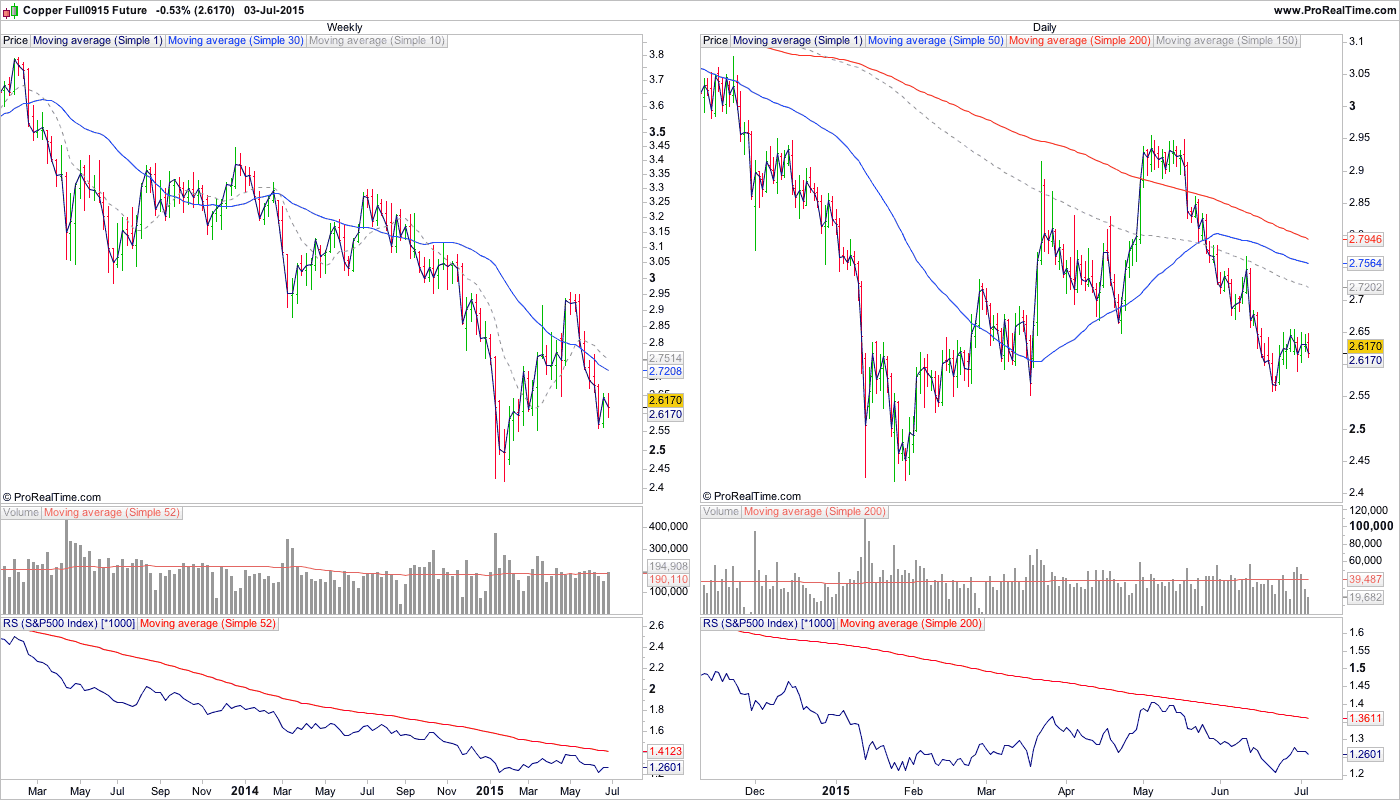Select Moving average (Simple 200) in Daily RS panel
The height and width of the screenshot is (800, 1400).
click(911, 623)
